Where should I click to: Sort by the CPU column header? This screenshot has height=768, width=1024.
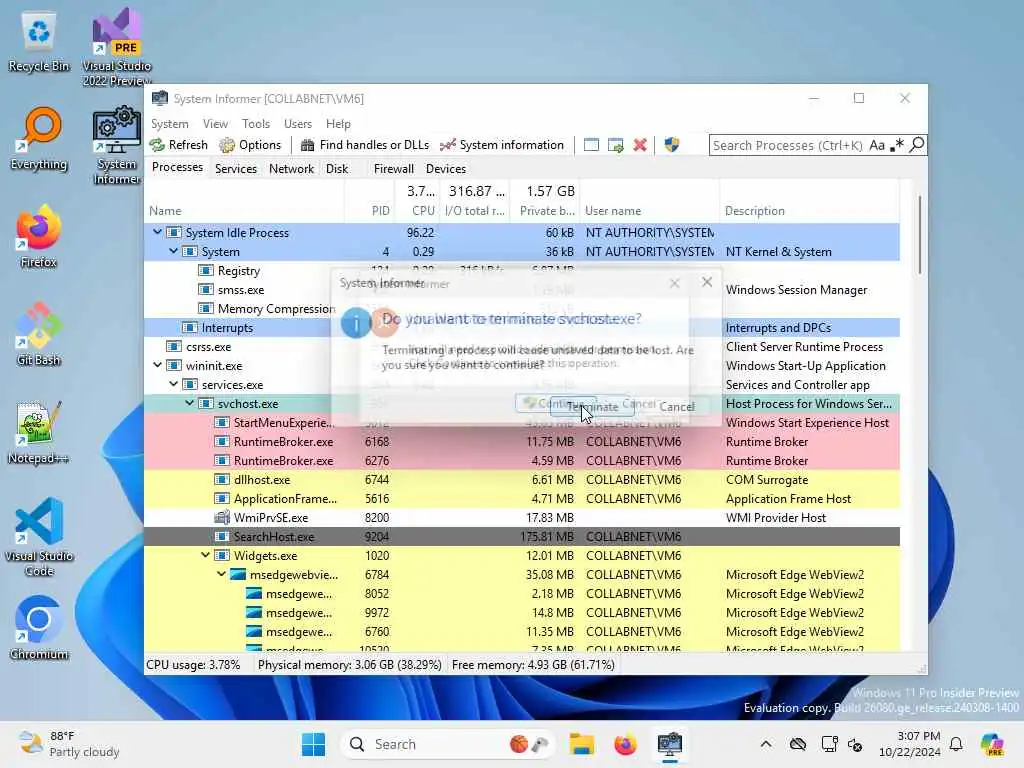click(x=417, y=201)
